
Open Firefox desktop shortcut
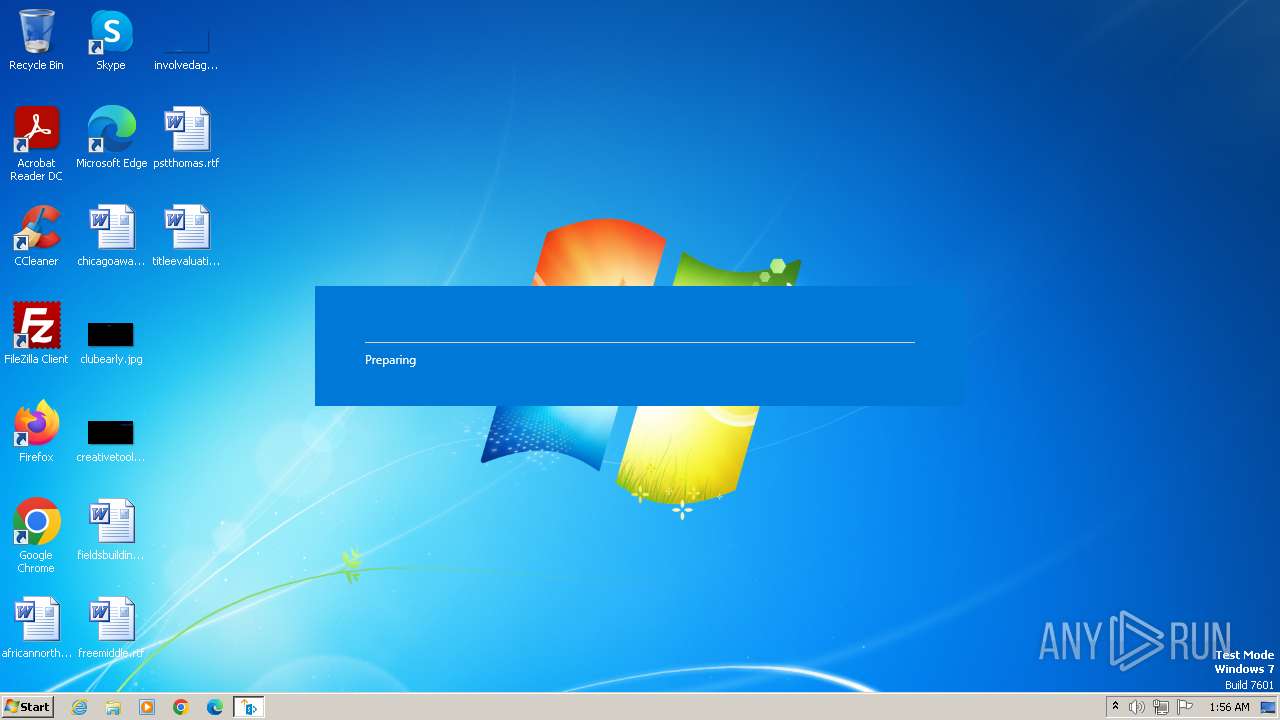(36, 432)
